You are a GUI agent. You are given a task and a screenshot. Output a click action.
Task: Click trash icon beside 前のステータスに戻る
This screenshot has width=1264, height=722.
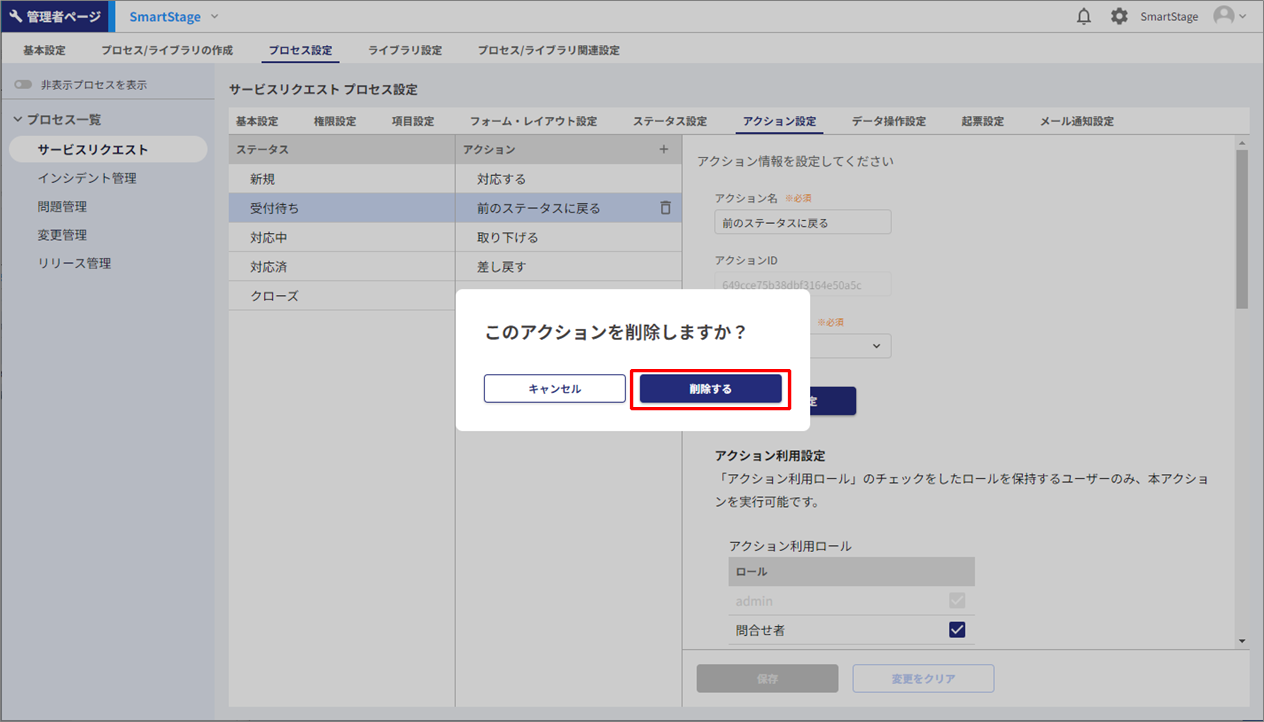[665, 208]
